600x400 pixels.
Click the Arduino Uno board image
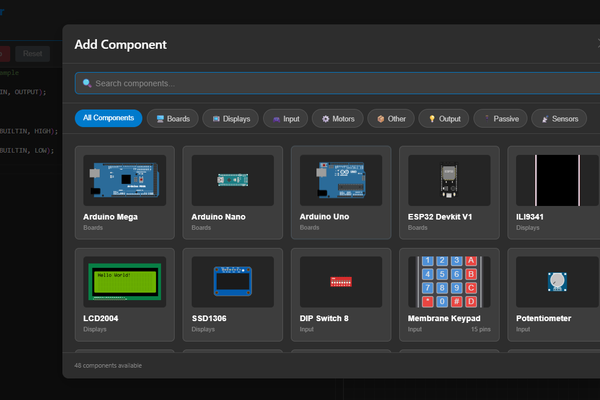pyautogui.click(x=341, y=180)
